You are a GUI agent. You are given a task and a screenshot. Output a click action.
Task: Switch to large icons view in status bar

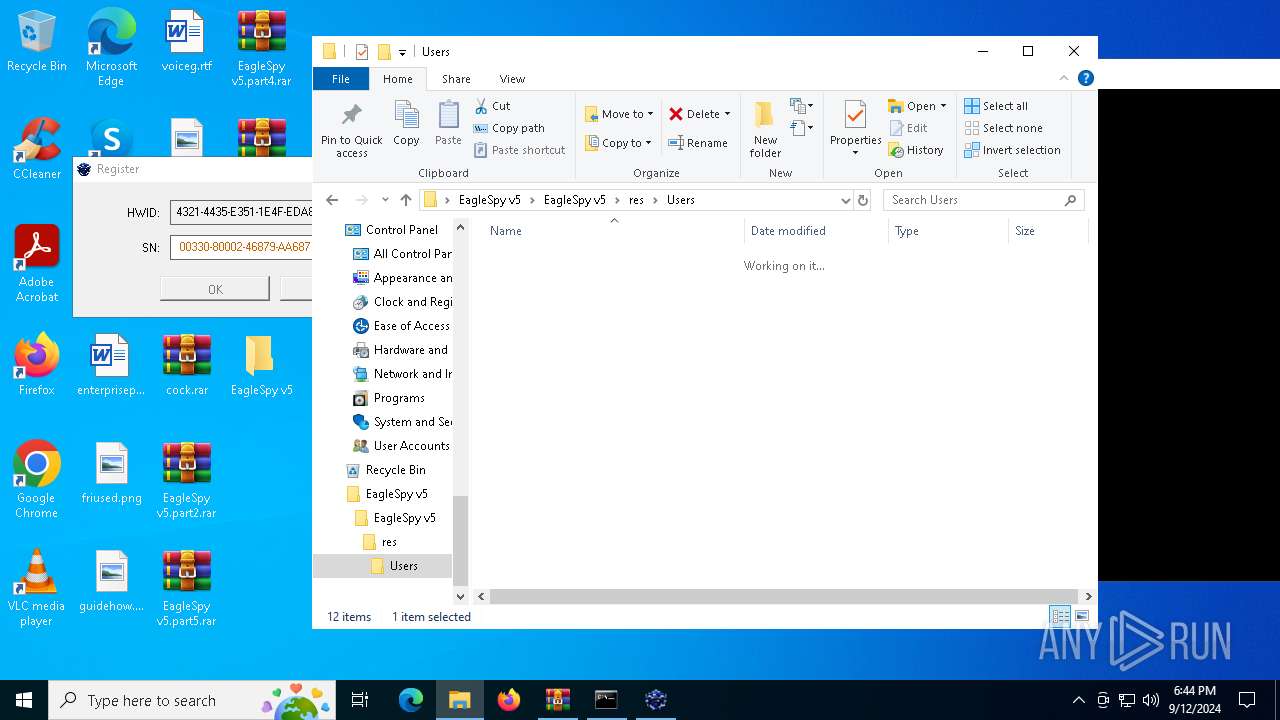click(x=1081, y=617)
